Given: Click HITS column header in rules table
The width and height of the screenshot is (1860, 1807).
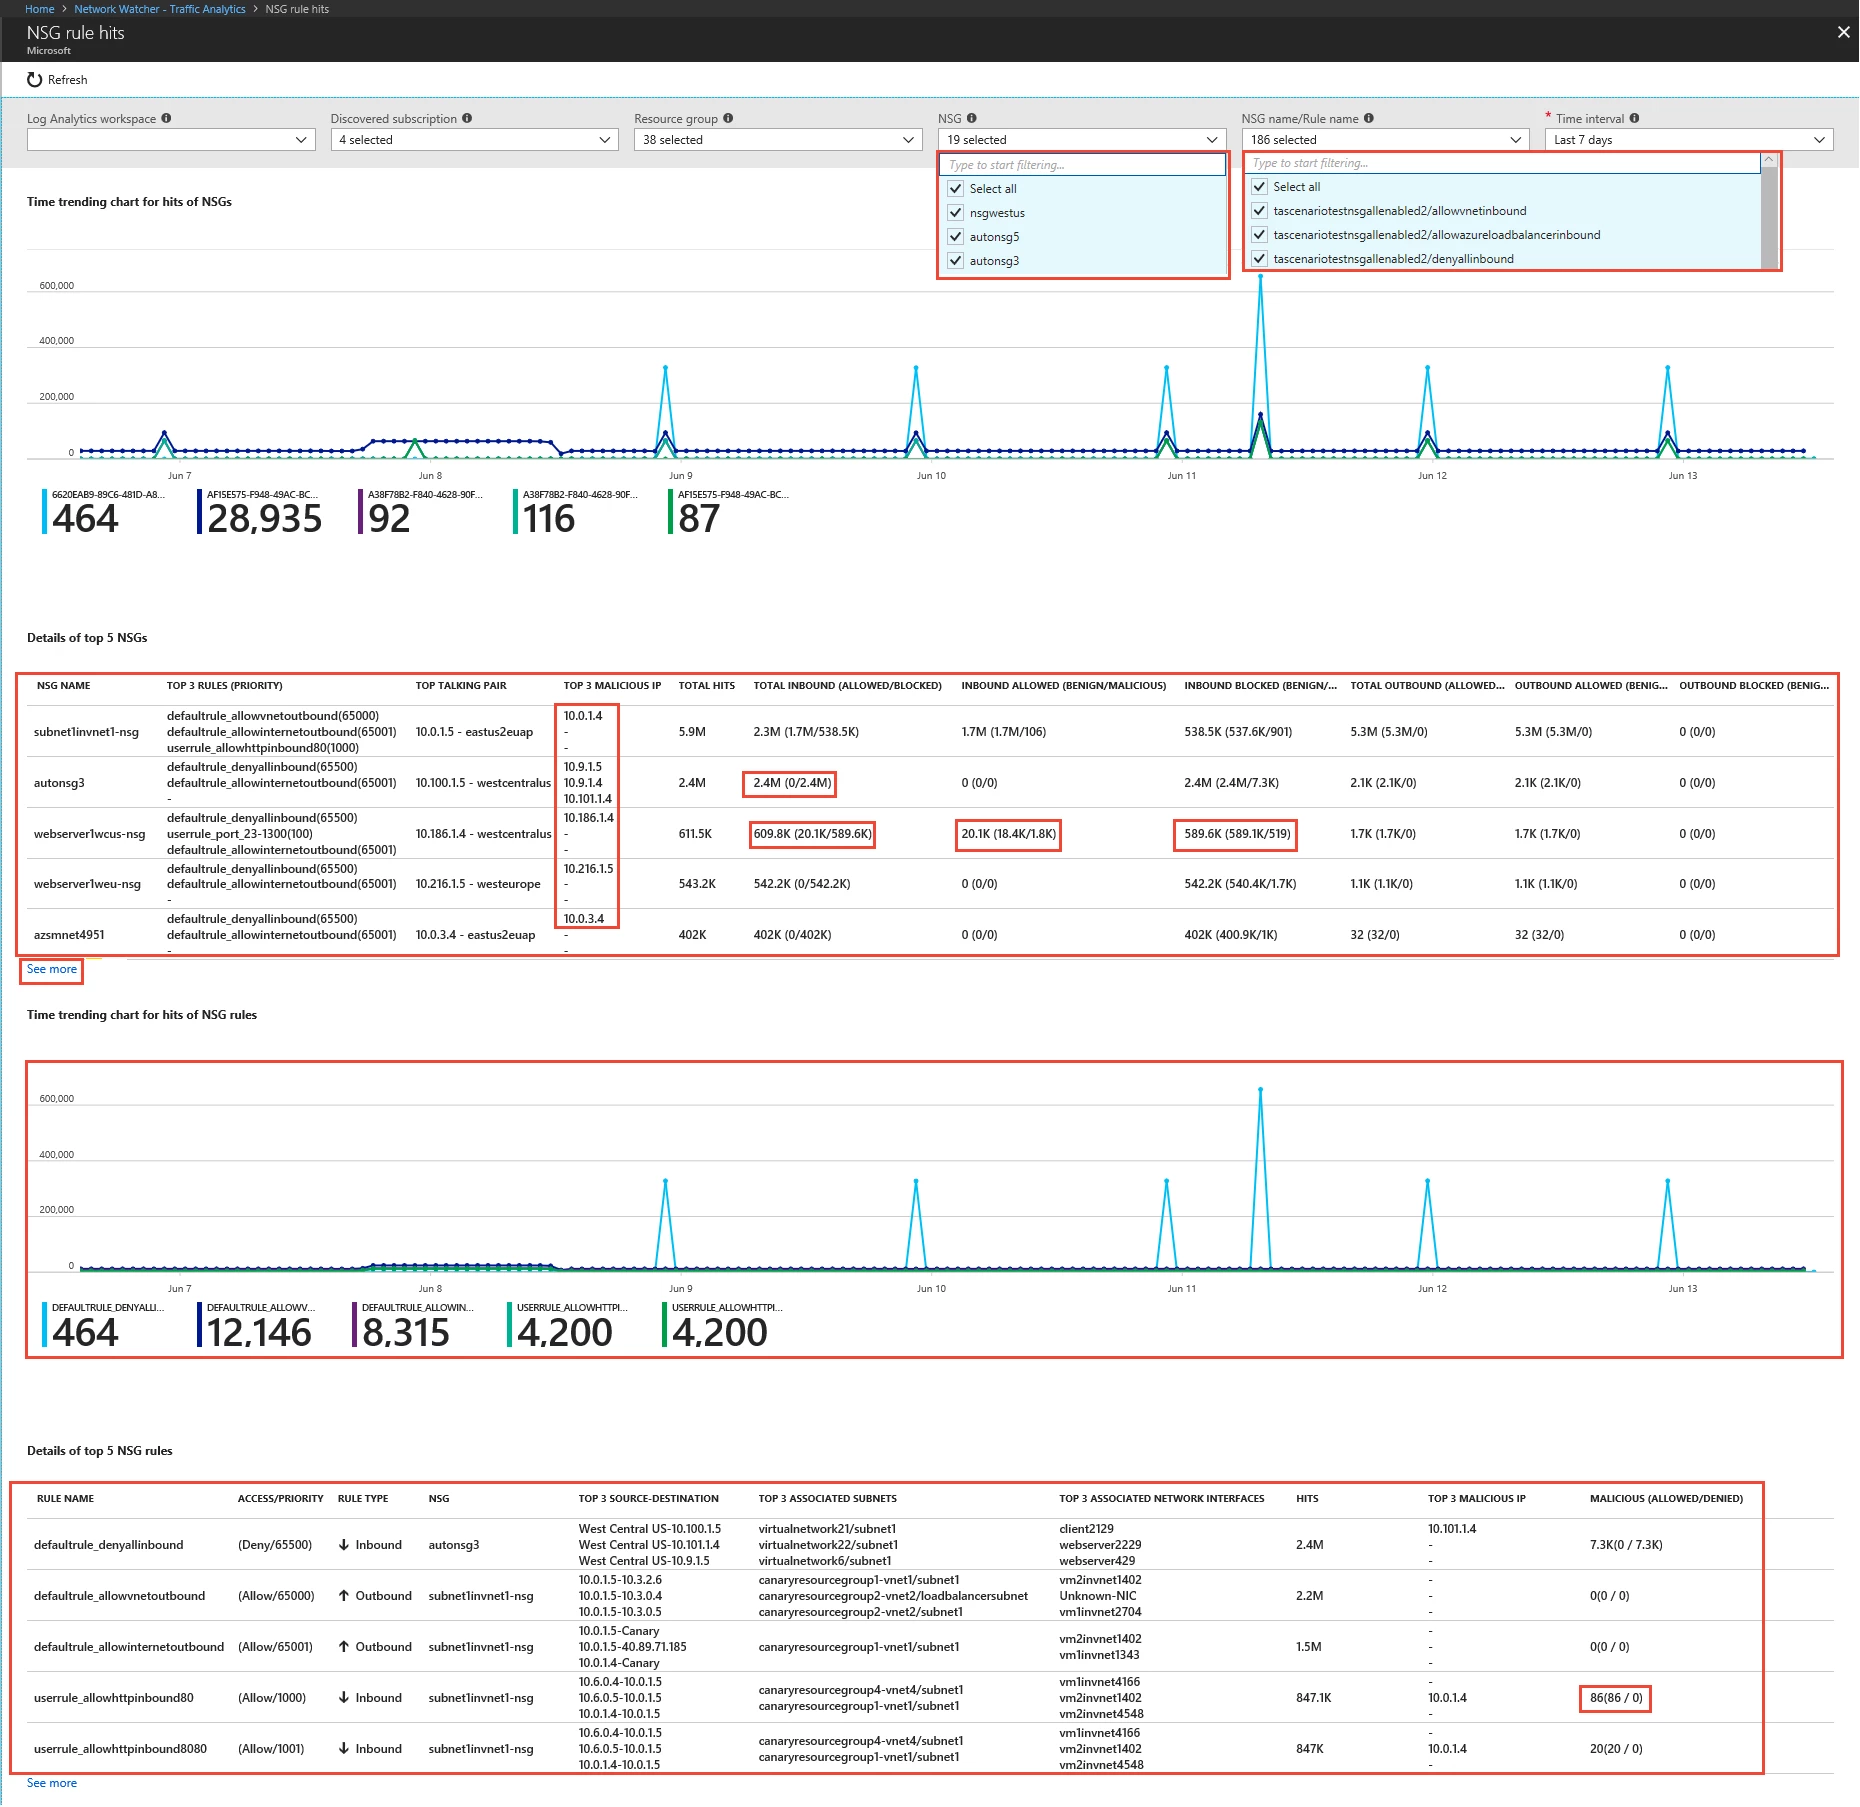Looking at the screenshot, I should 1307,1499.
